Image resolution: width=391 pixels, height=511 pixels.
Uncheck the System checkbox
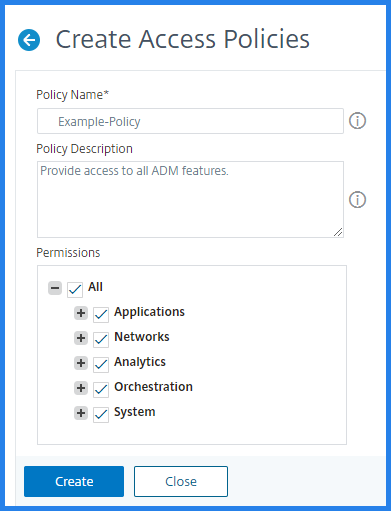click(101, 415)
